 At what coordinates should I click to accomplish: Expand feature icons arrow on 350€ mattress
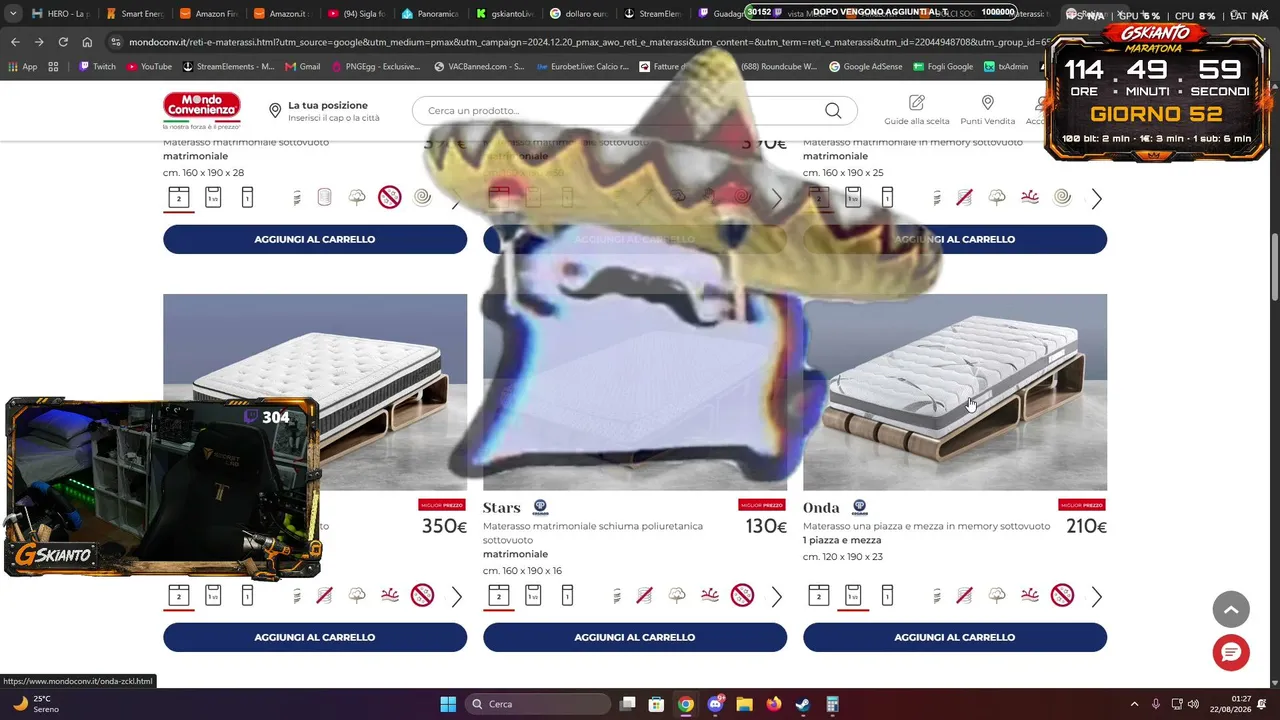pyautogui.click(x=457, y=597)
